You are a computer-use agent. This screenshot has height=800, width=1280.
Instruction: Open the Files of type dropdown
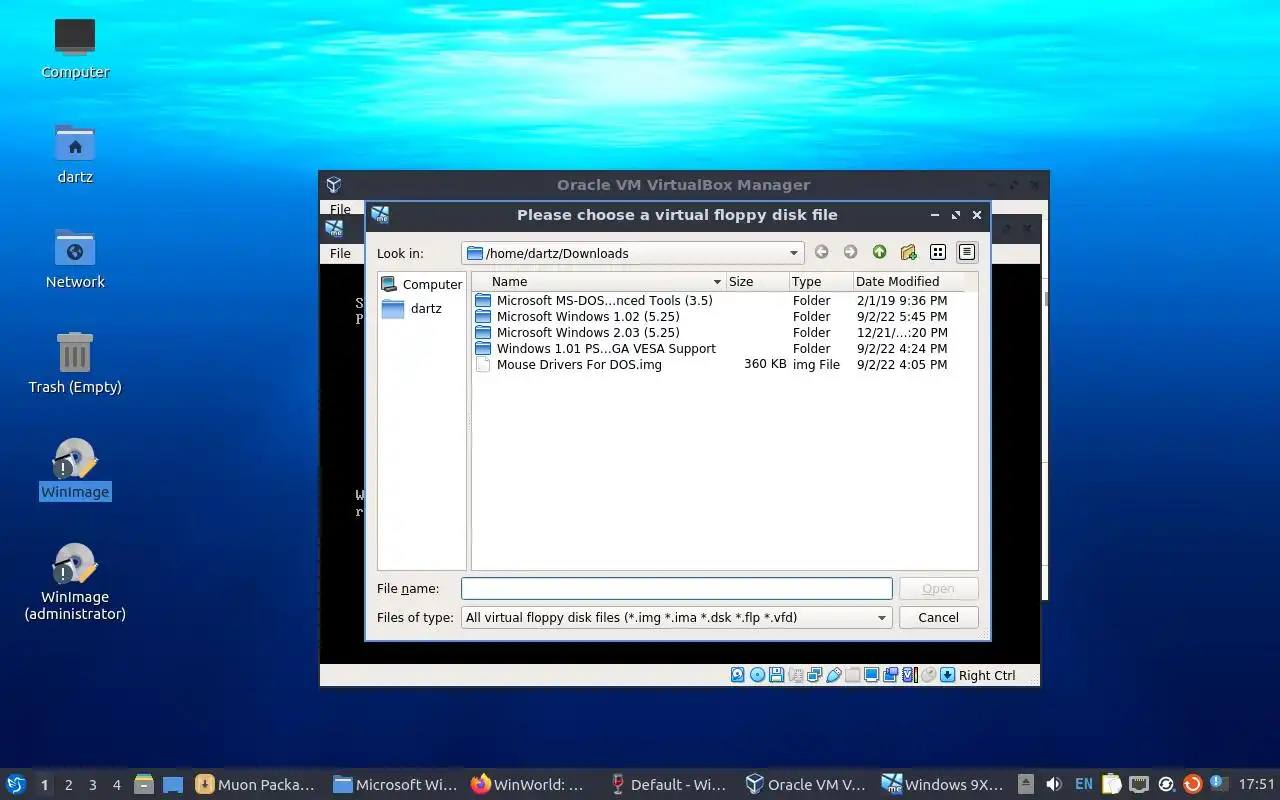pos(676,617)
